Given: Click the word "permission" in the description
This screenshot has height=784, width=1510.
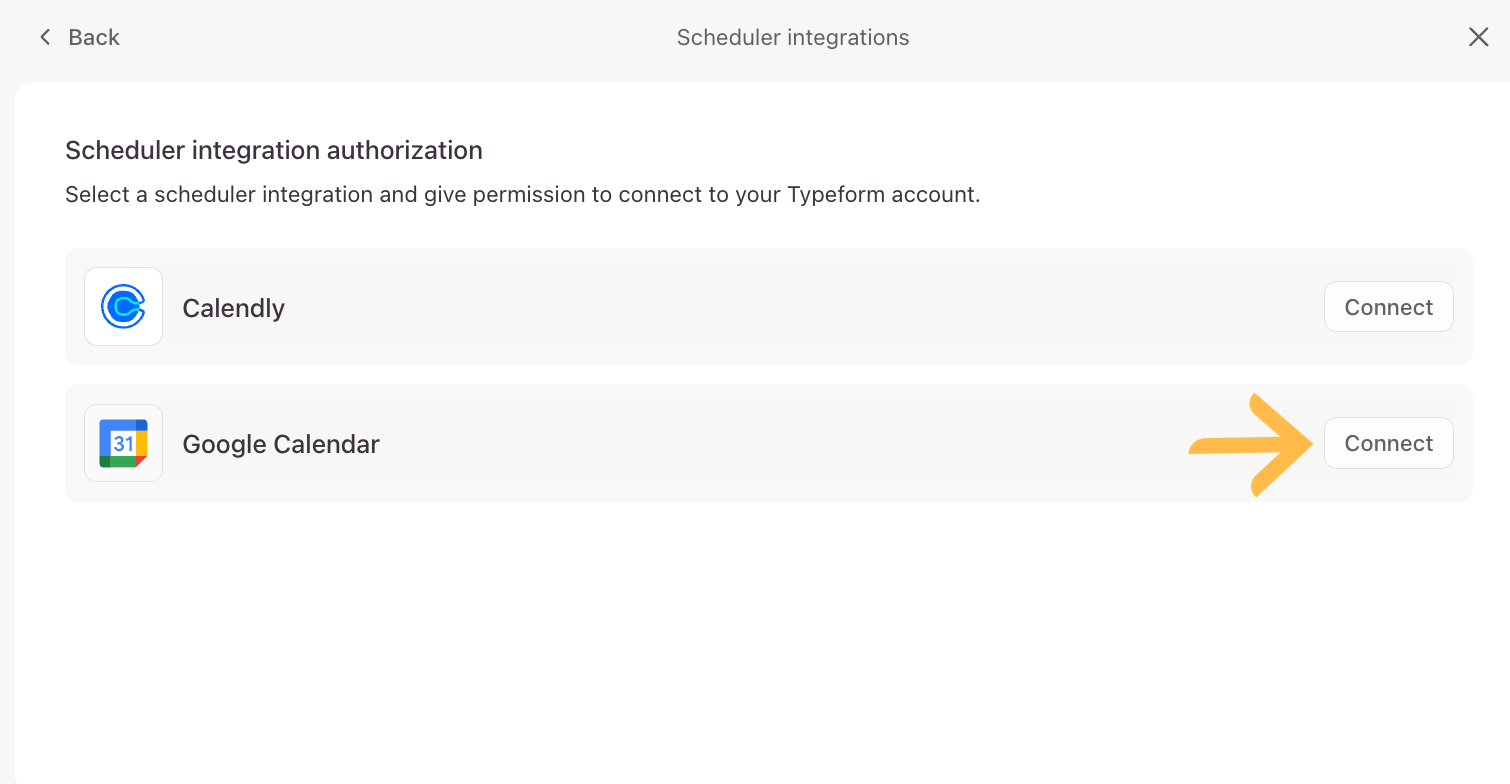Looking at the screenshot, I should pos(529,194).
